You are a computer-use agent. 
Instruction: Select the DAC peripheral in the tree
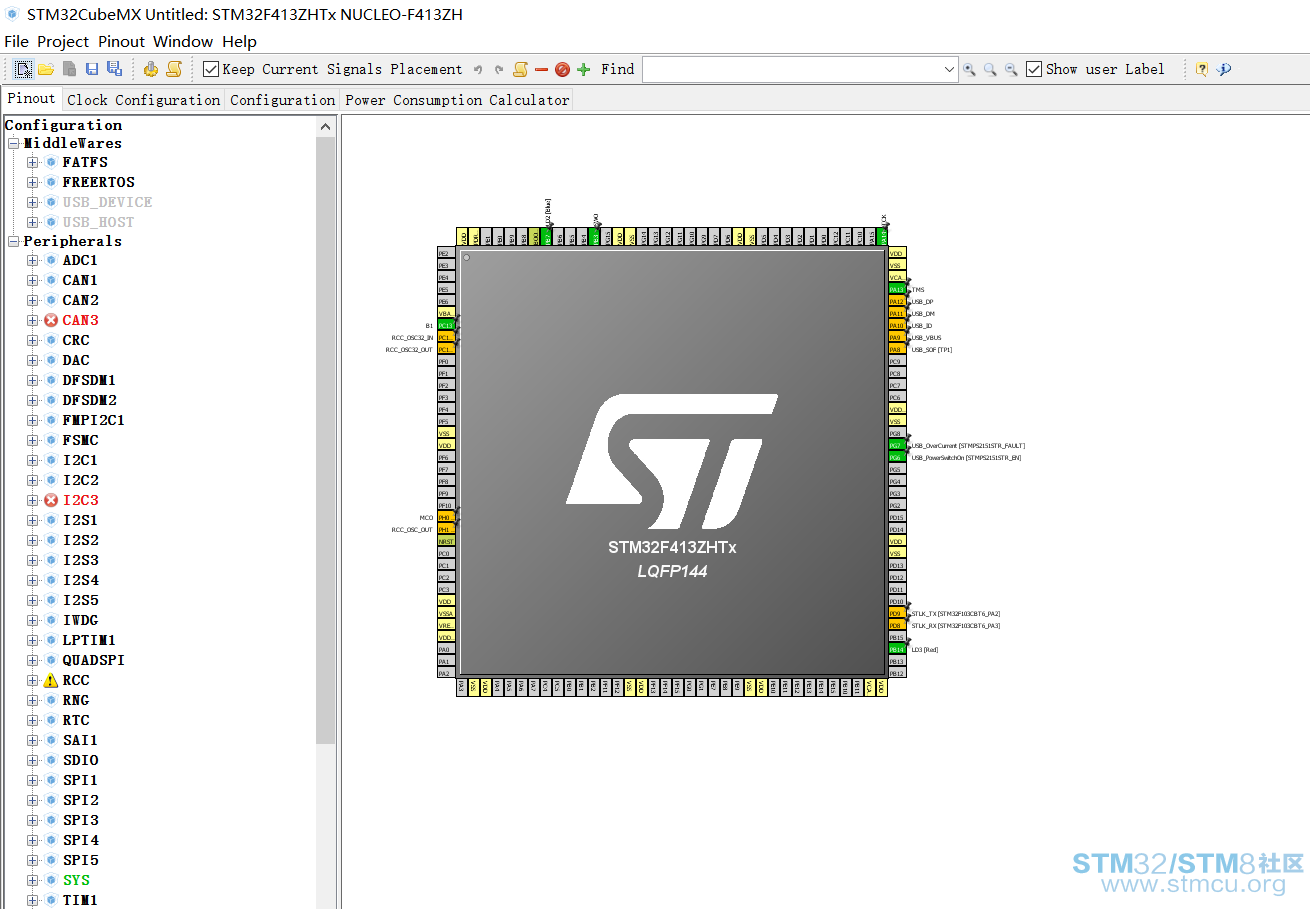coord(76,360)
